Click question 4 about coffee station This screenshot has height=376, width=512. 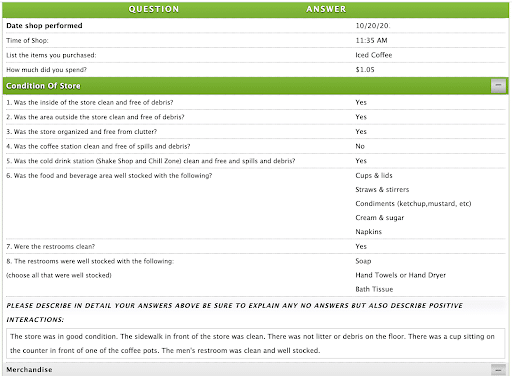coord(98,146)
